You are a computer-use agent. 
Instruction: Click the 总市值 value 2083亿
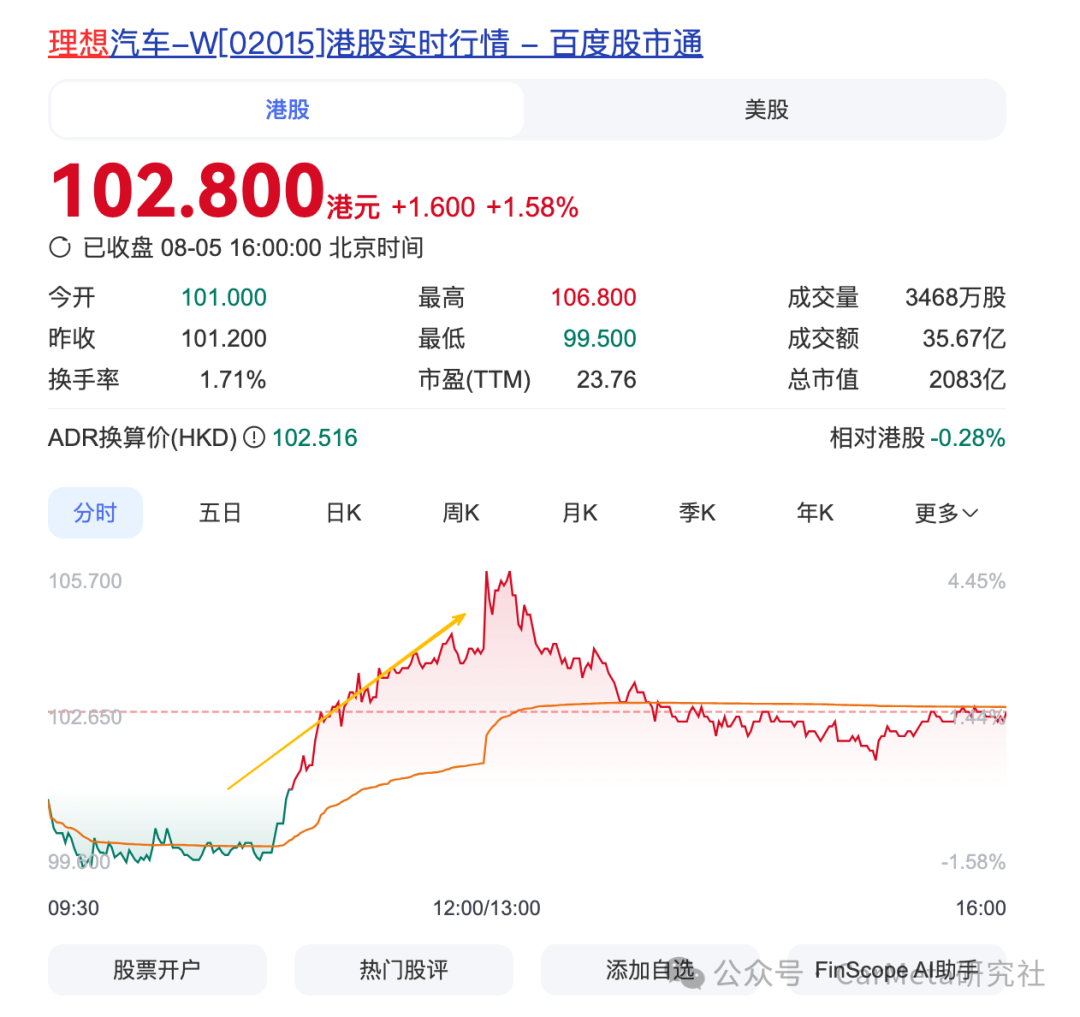point(968,379)
